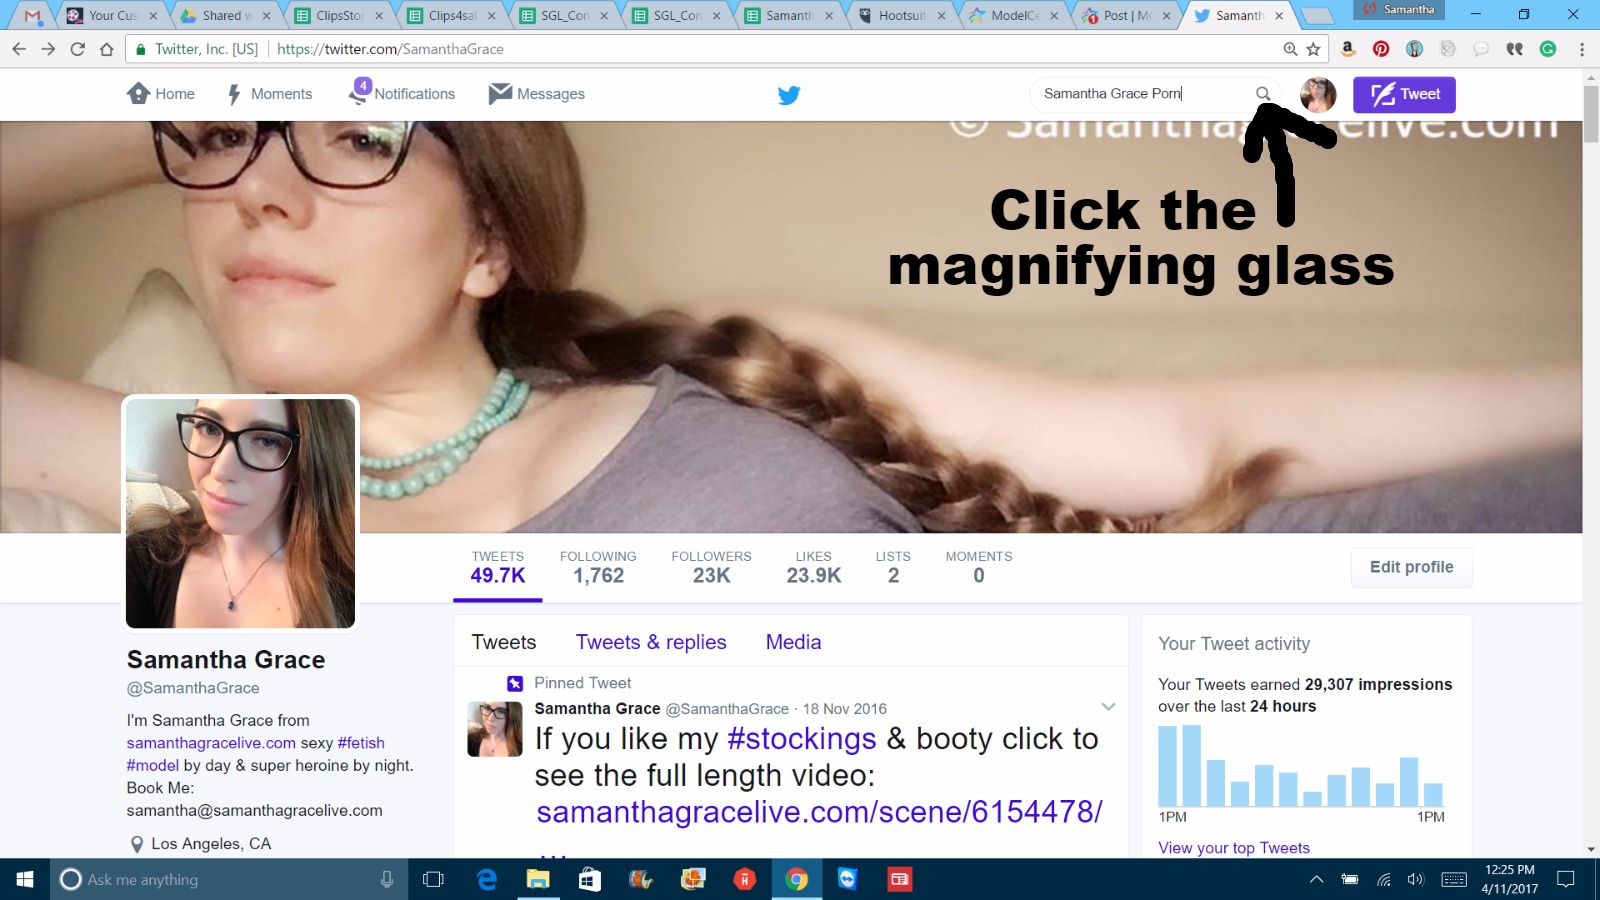Open Moments in the navigation bar
This screenshot has width=1600, height=900.
tap(270, 94)
